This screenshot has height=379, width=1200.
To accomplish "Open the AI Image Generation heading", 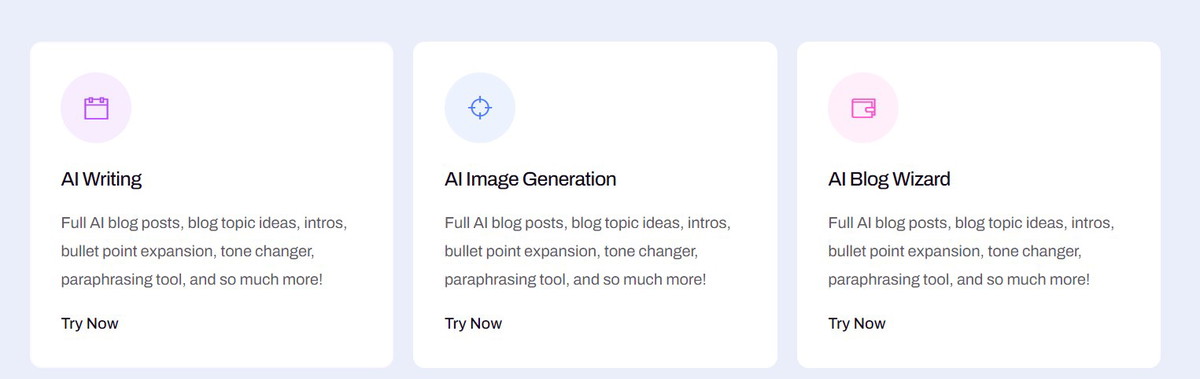I will [530, 180].
